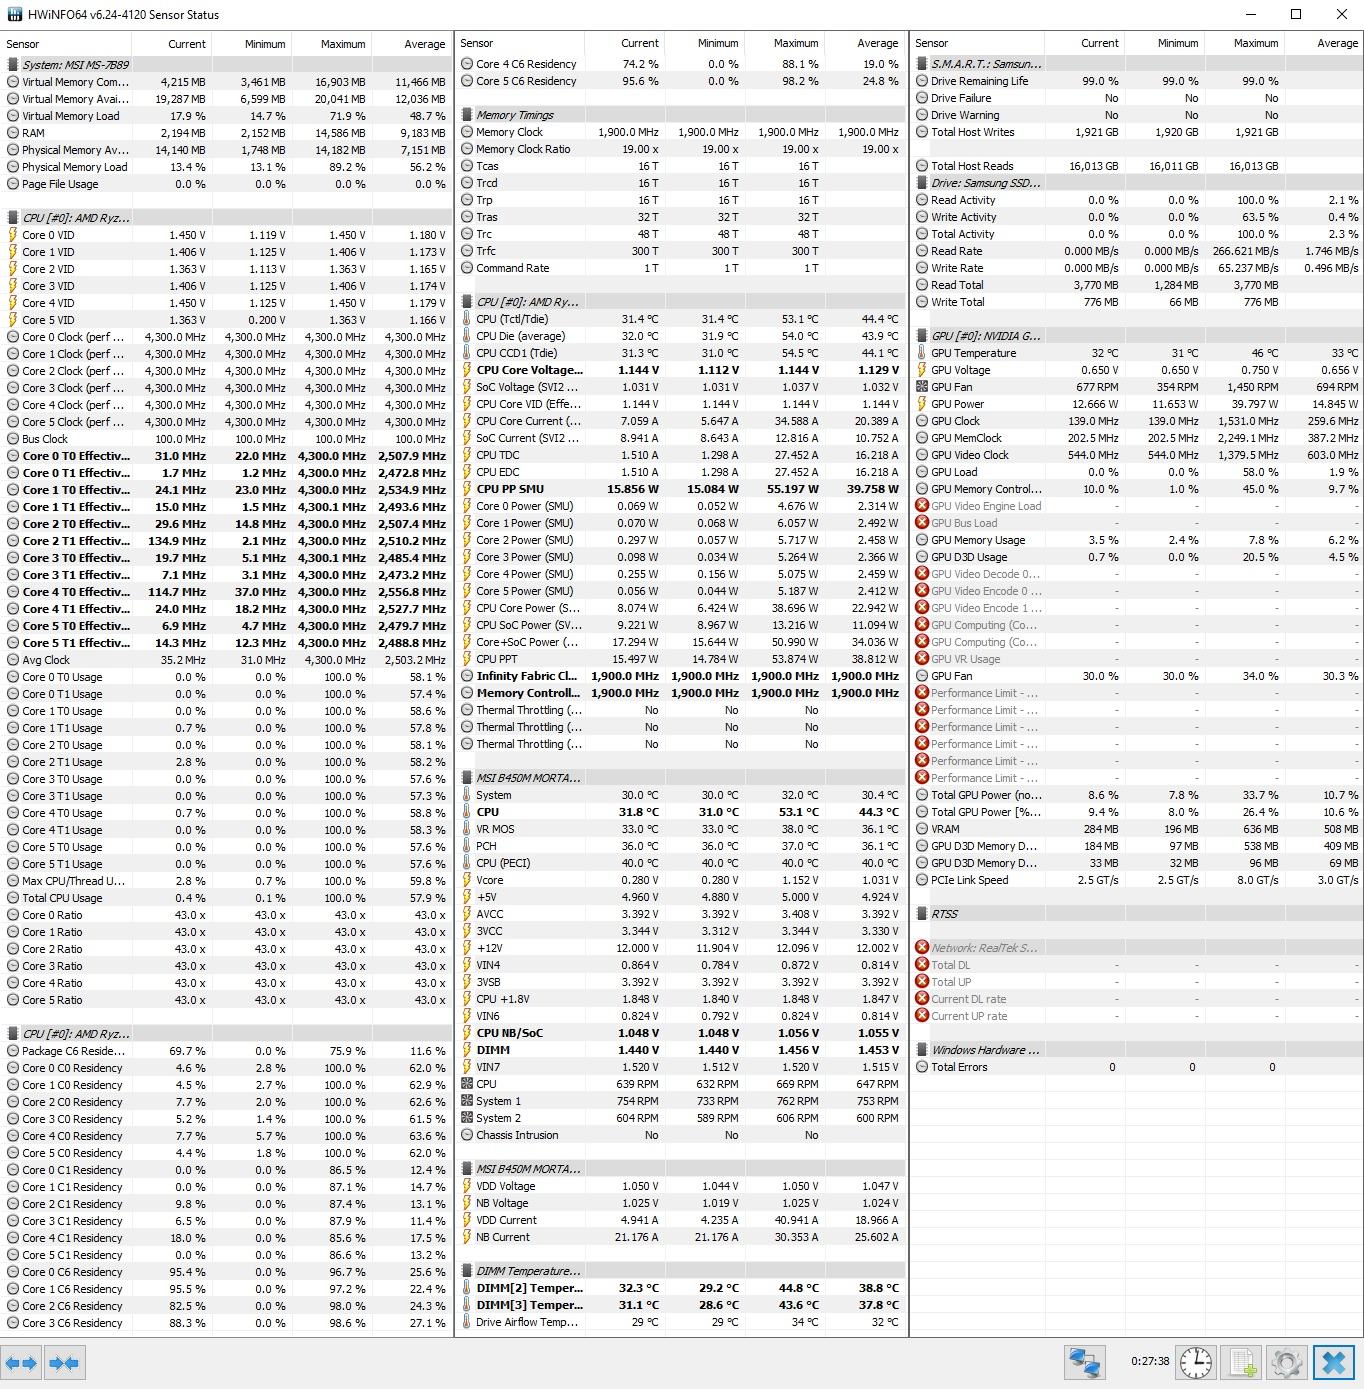Close sensors with the blue X button
Viewport: 1364px width, 1389px height.
click(1334, 1362)
